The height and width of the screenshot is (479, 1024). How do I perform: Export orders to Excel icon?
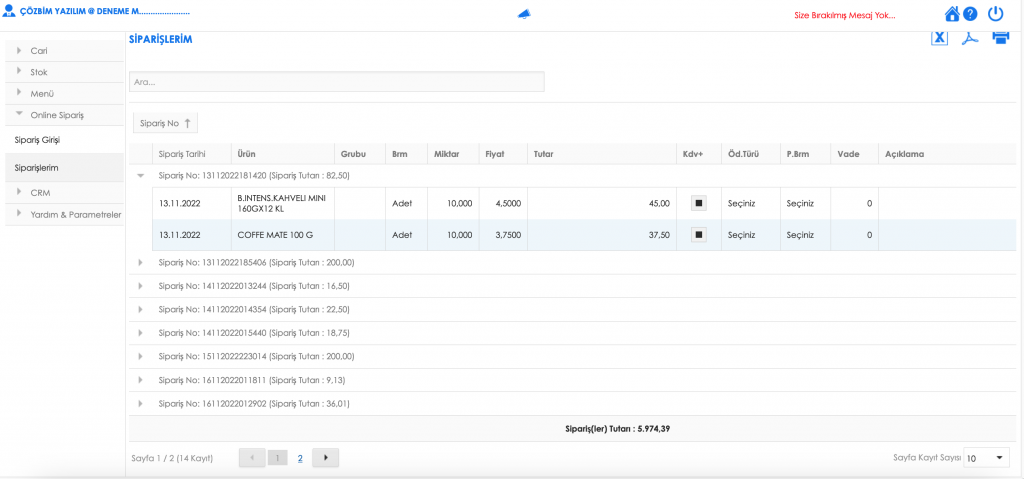coord(939,38)
